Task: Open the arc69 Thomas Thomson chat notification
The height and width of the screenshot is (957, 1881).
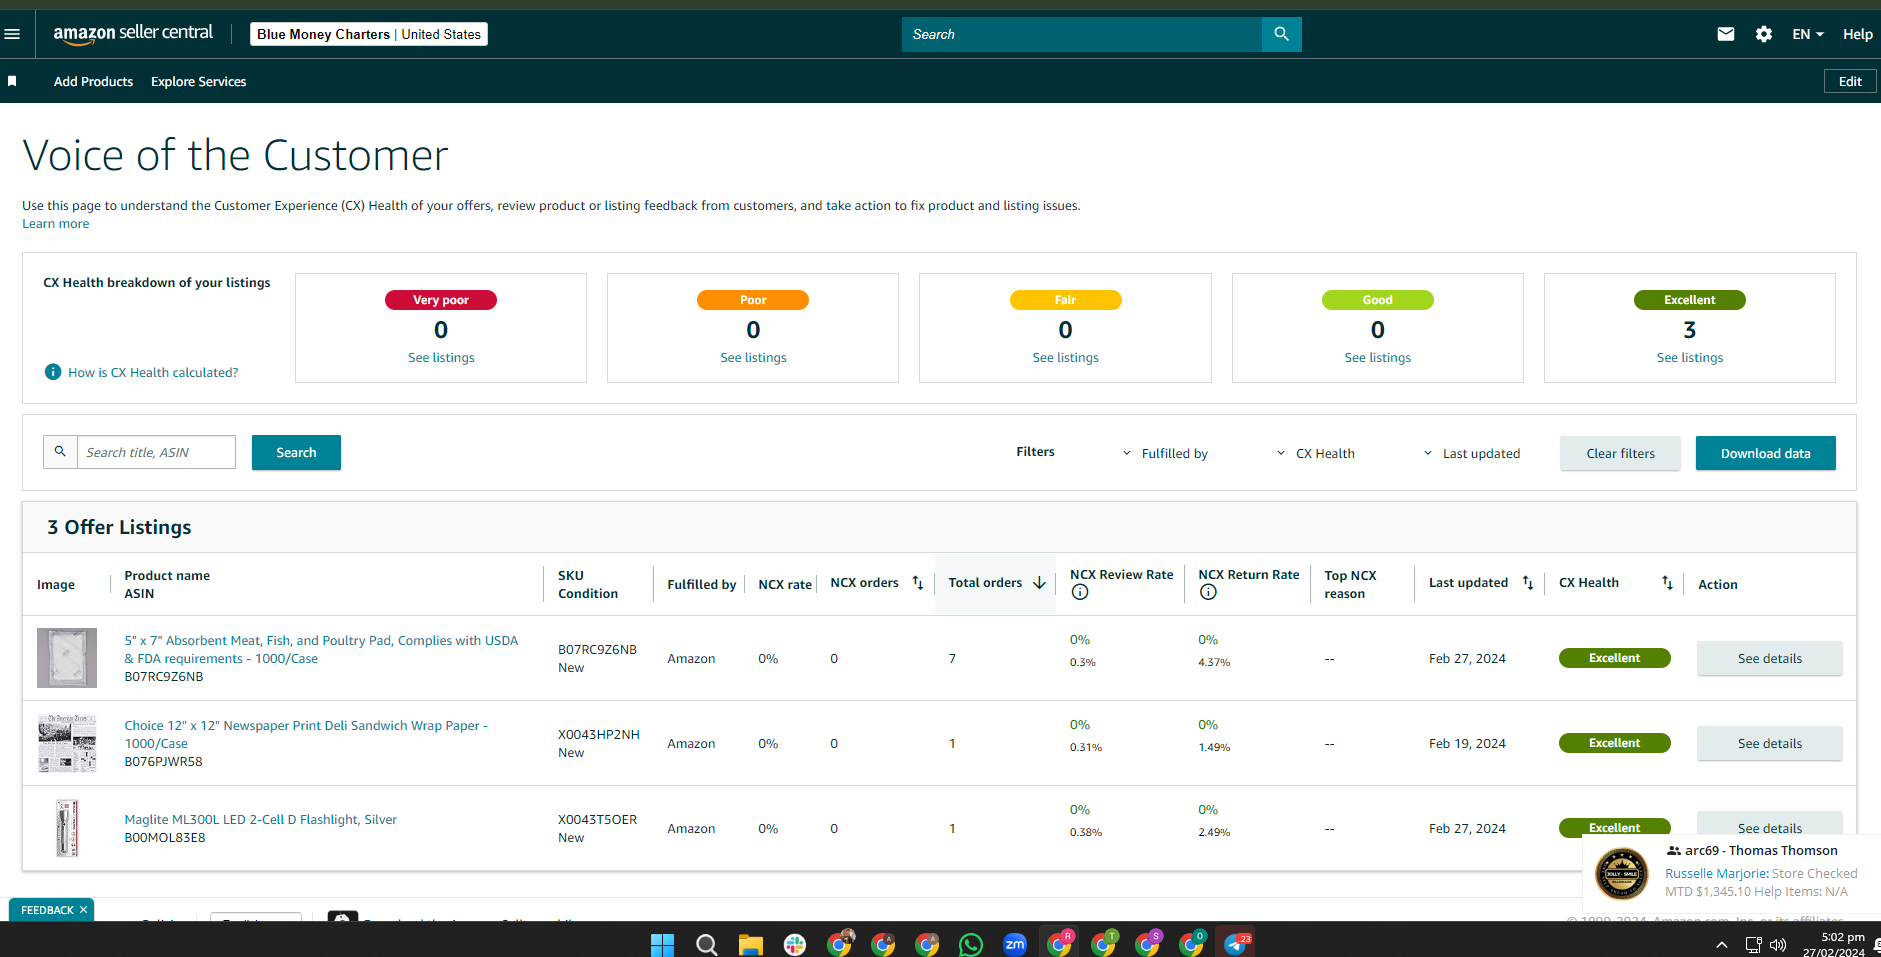Action: (1731, 872)
